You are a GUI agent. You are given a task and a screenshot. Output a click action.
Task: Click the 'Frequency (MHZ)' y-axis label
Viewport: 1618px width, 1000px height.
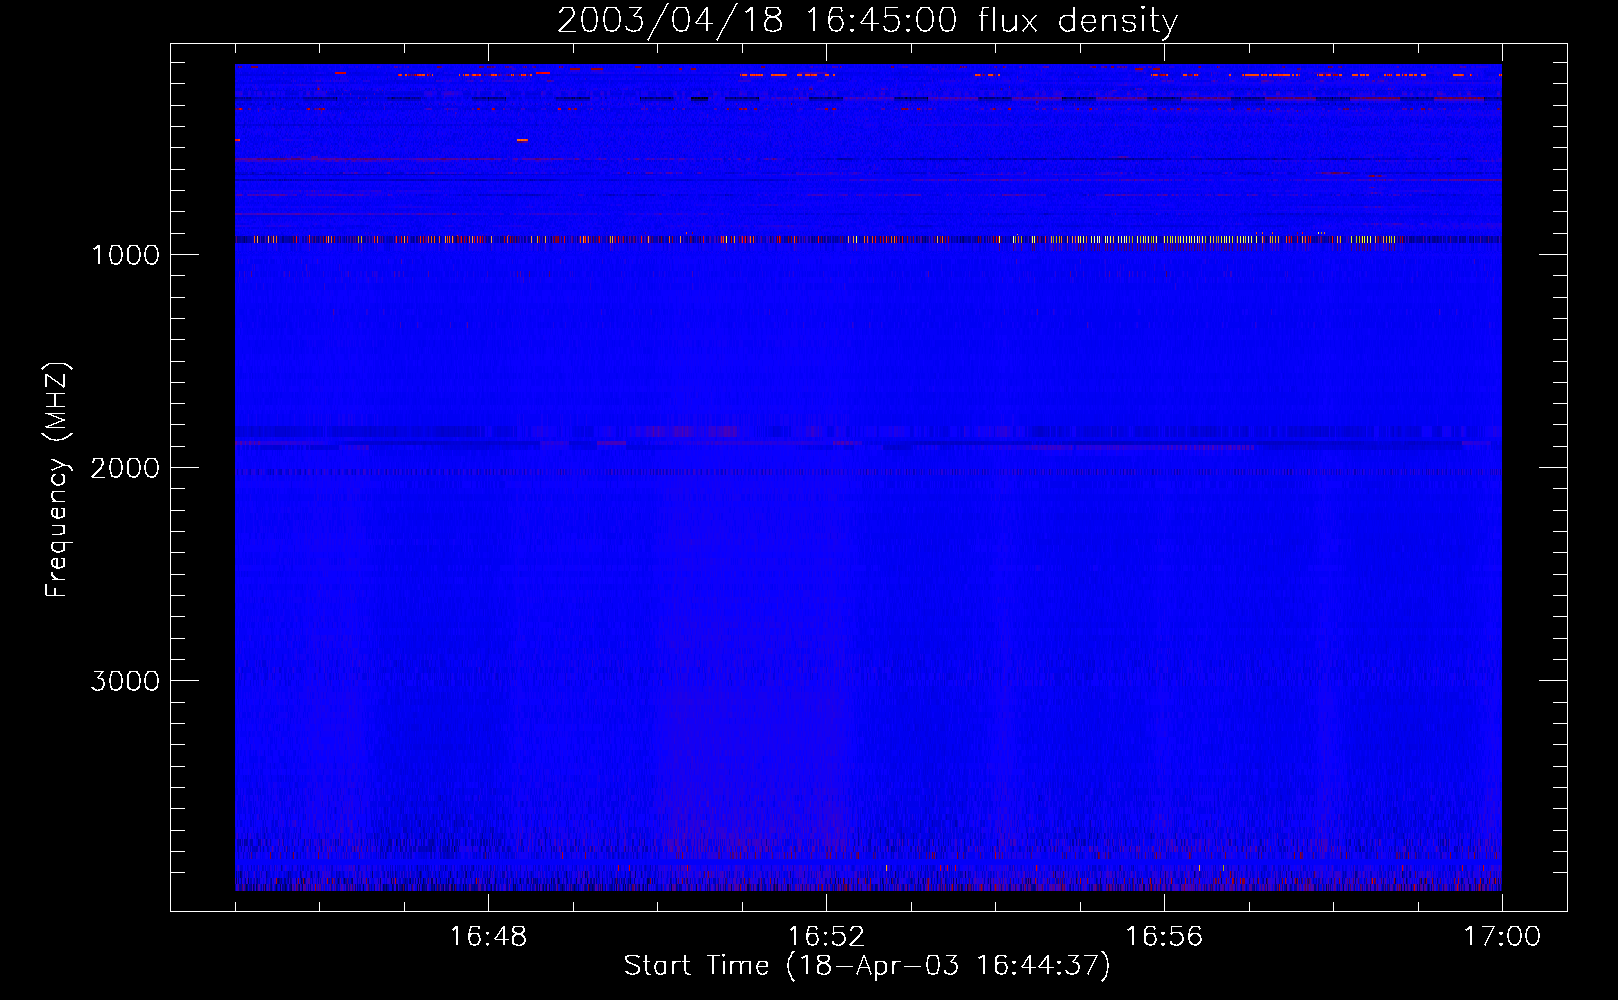click(57, 480)
